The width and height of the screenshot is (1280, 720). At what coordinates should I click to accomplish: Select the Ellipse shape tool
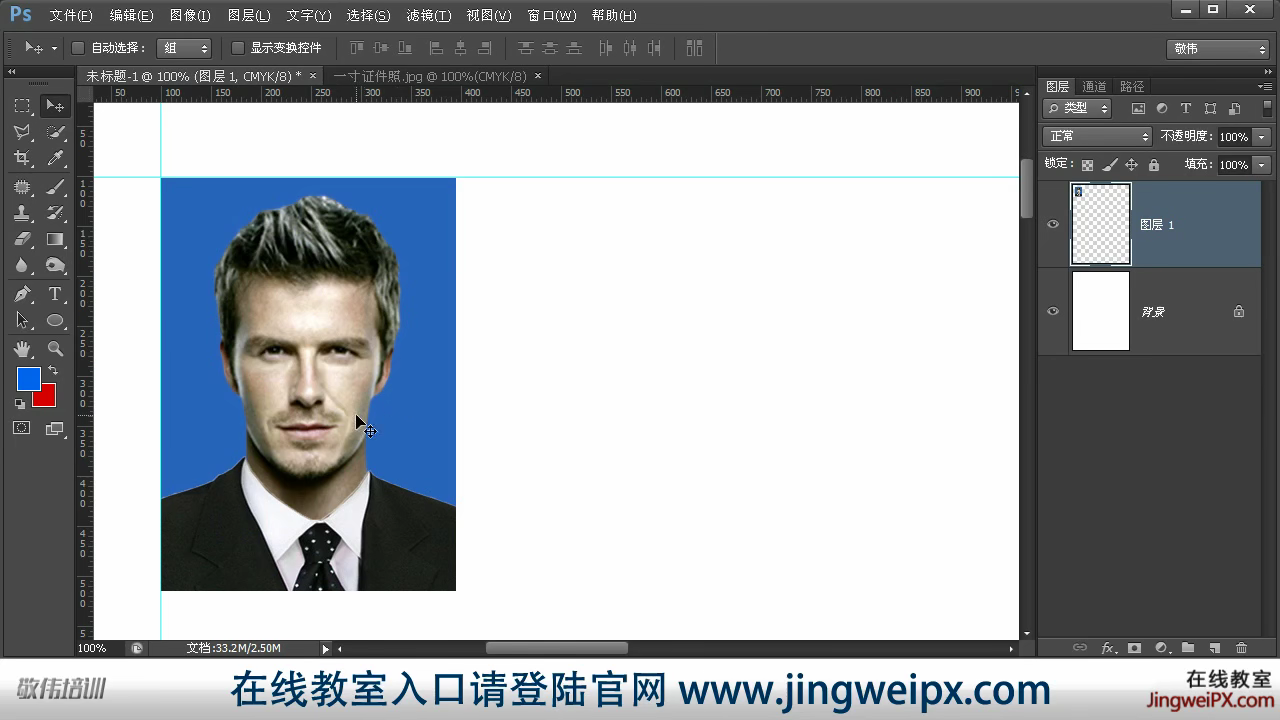pos(55,320)
